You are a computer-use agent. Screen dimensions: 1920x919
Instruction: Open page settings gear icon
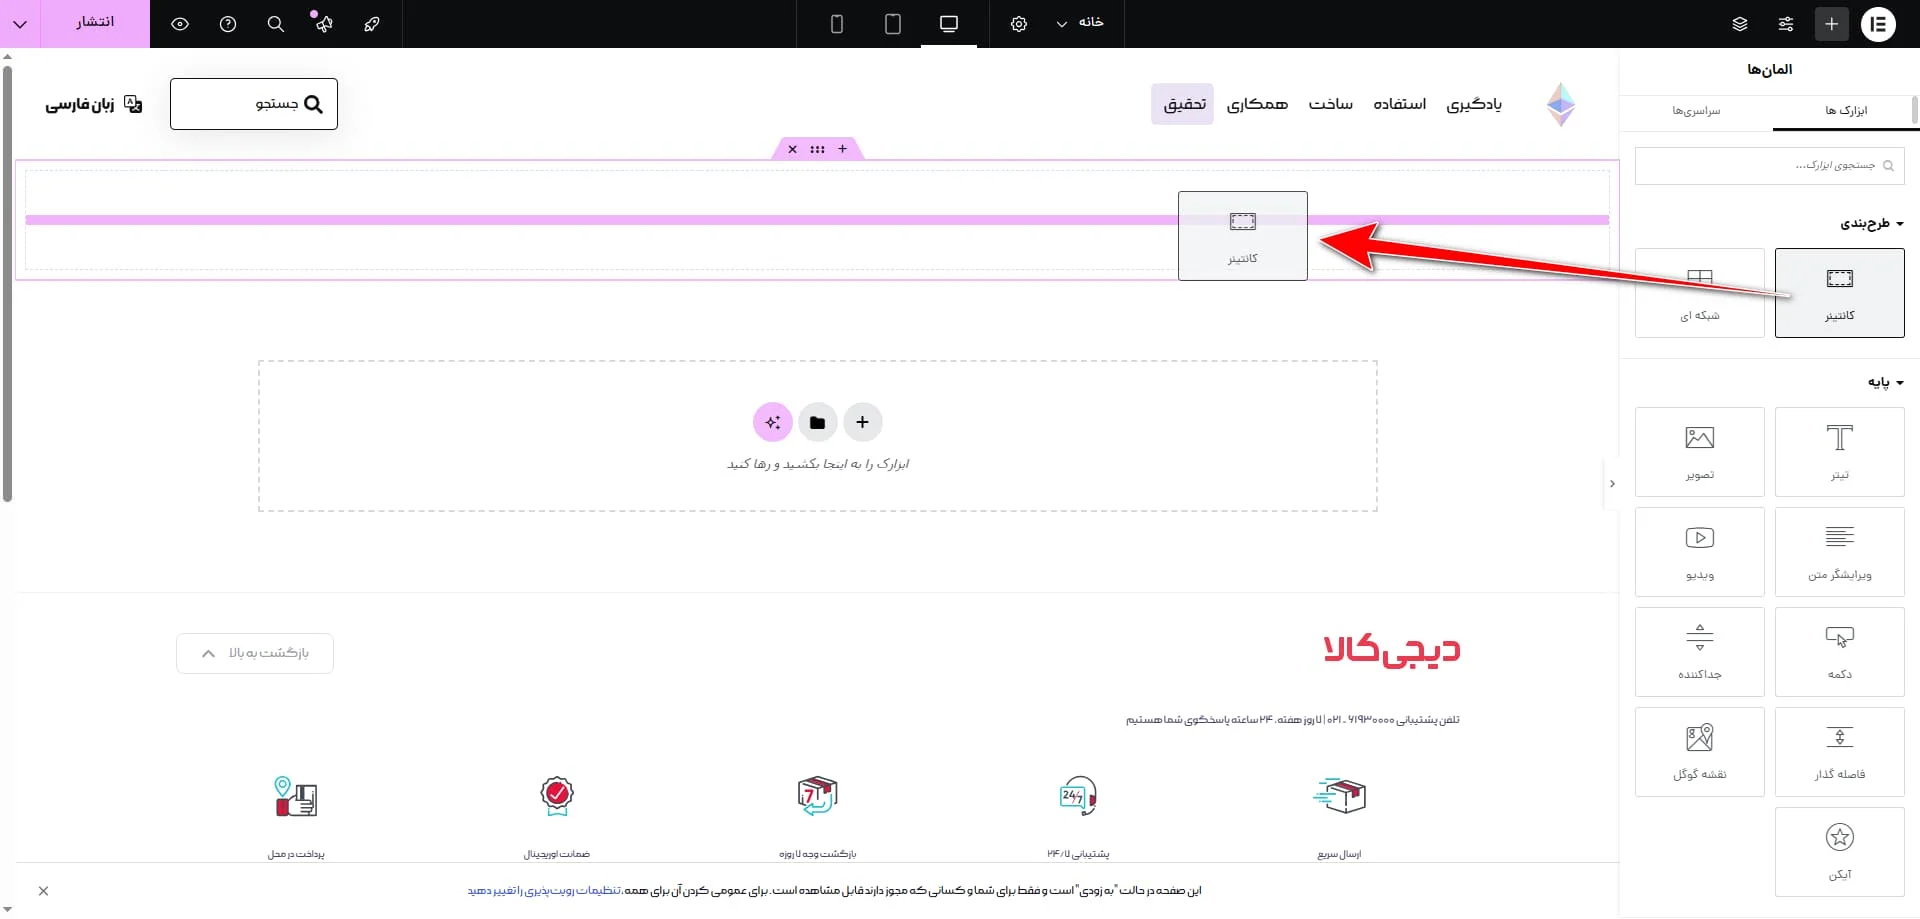(x=1018, y=24)
